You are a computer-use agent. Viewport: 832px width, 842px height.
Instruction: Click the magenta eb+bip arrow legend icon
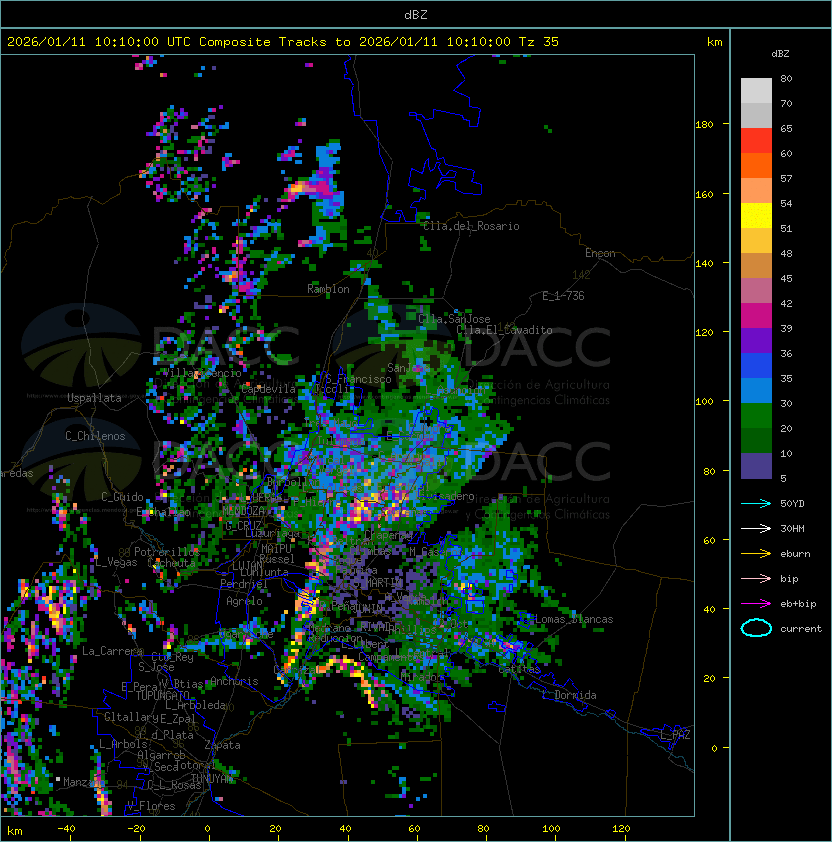[756, 604]
